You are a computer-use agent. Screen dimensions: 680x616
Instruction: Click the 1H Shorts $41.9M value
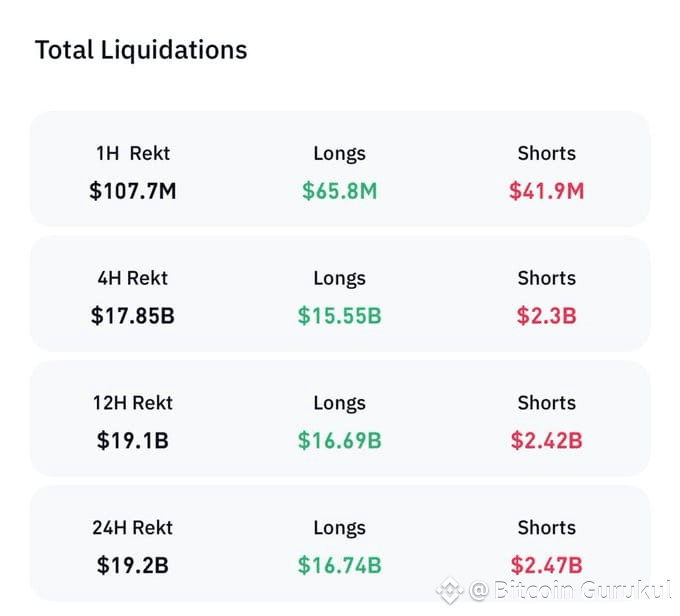pos(546,190)
